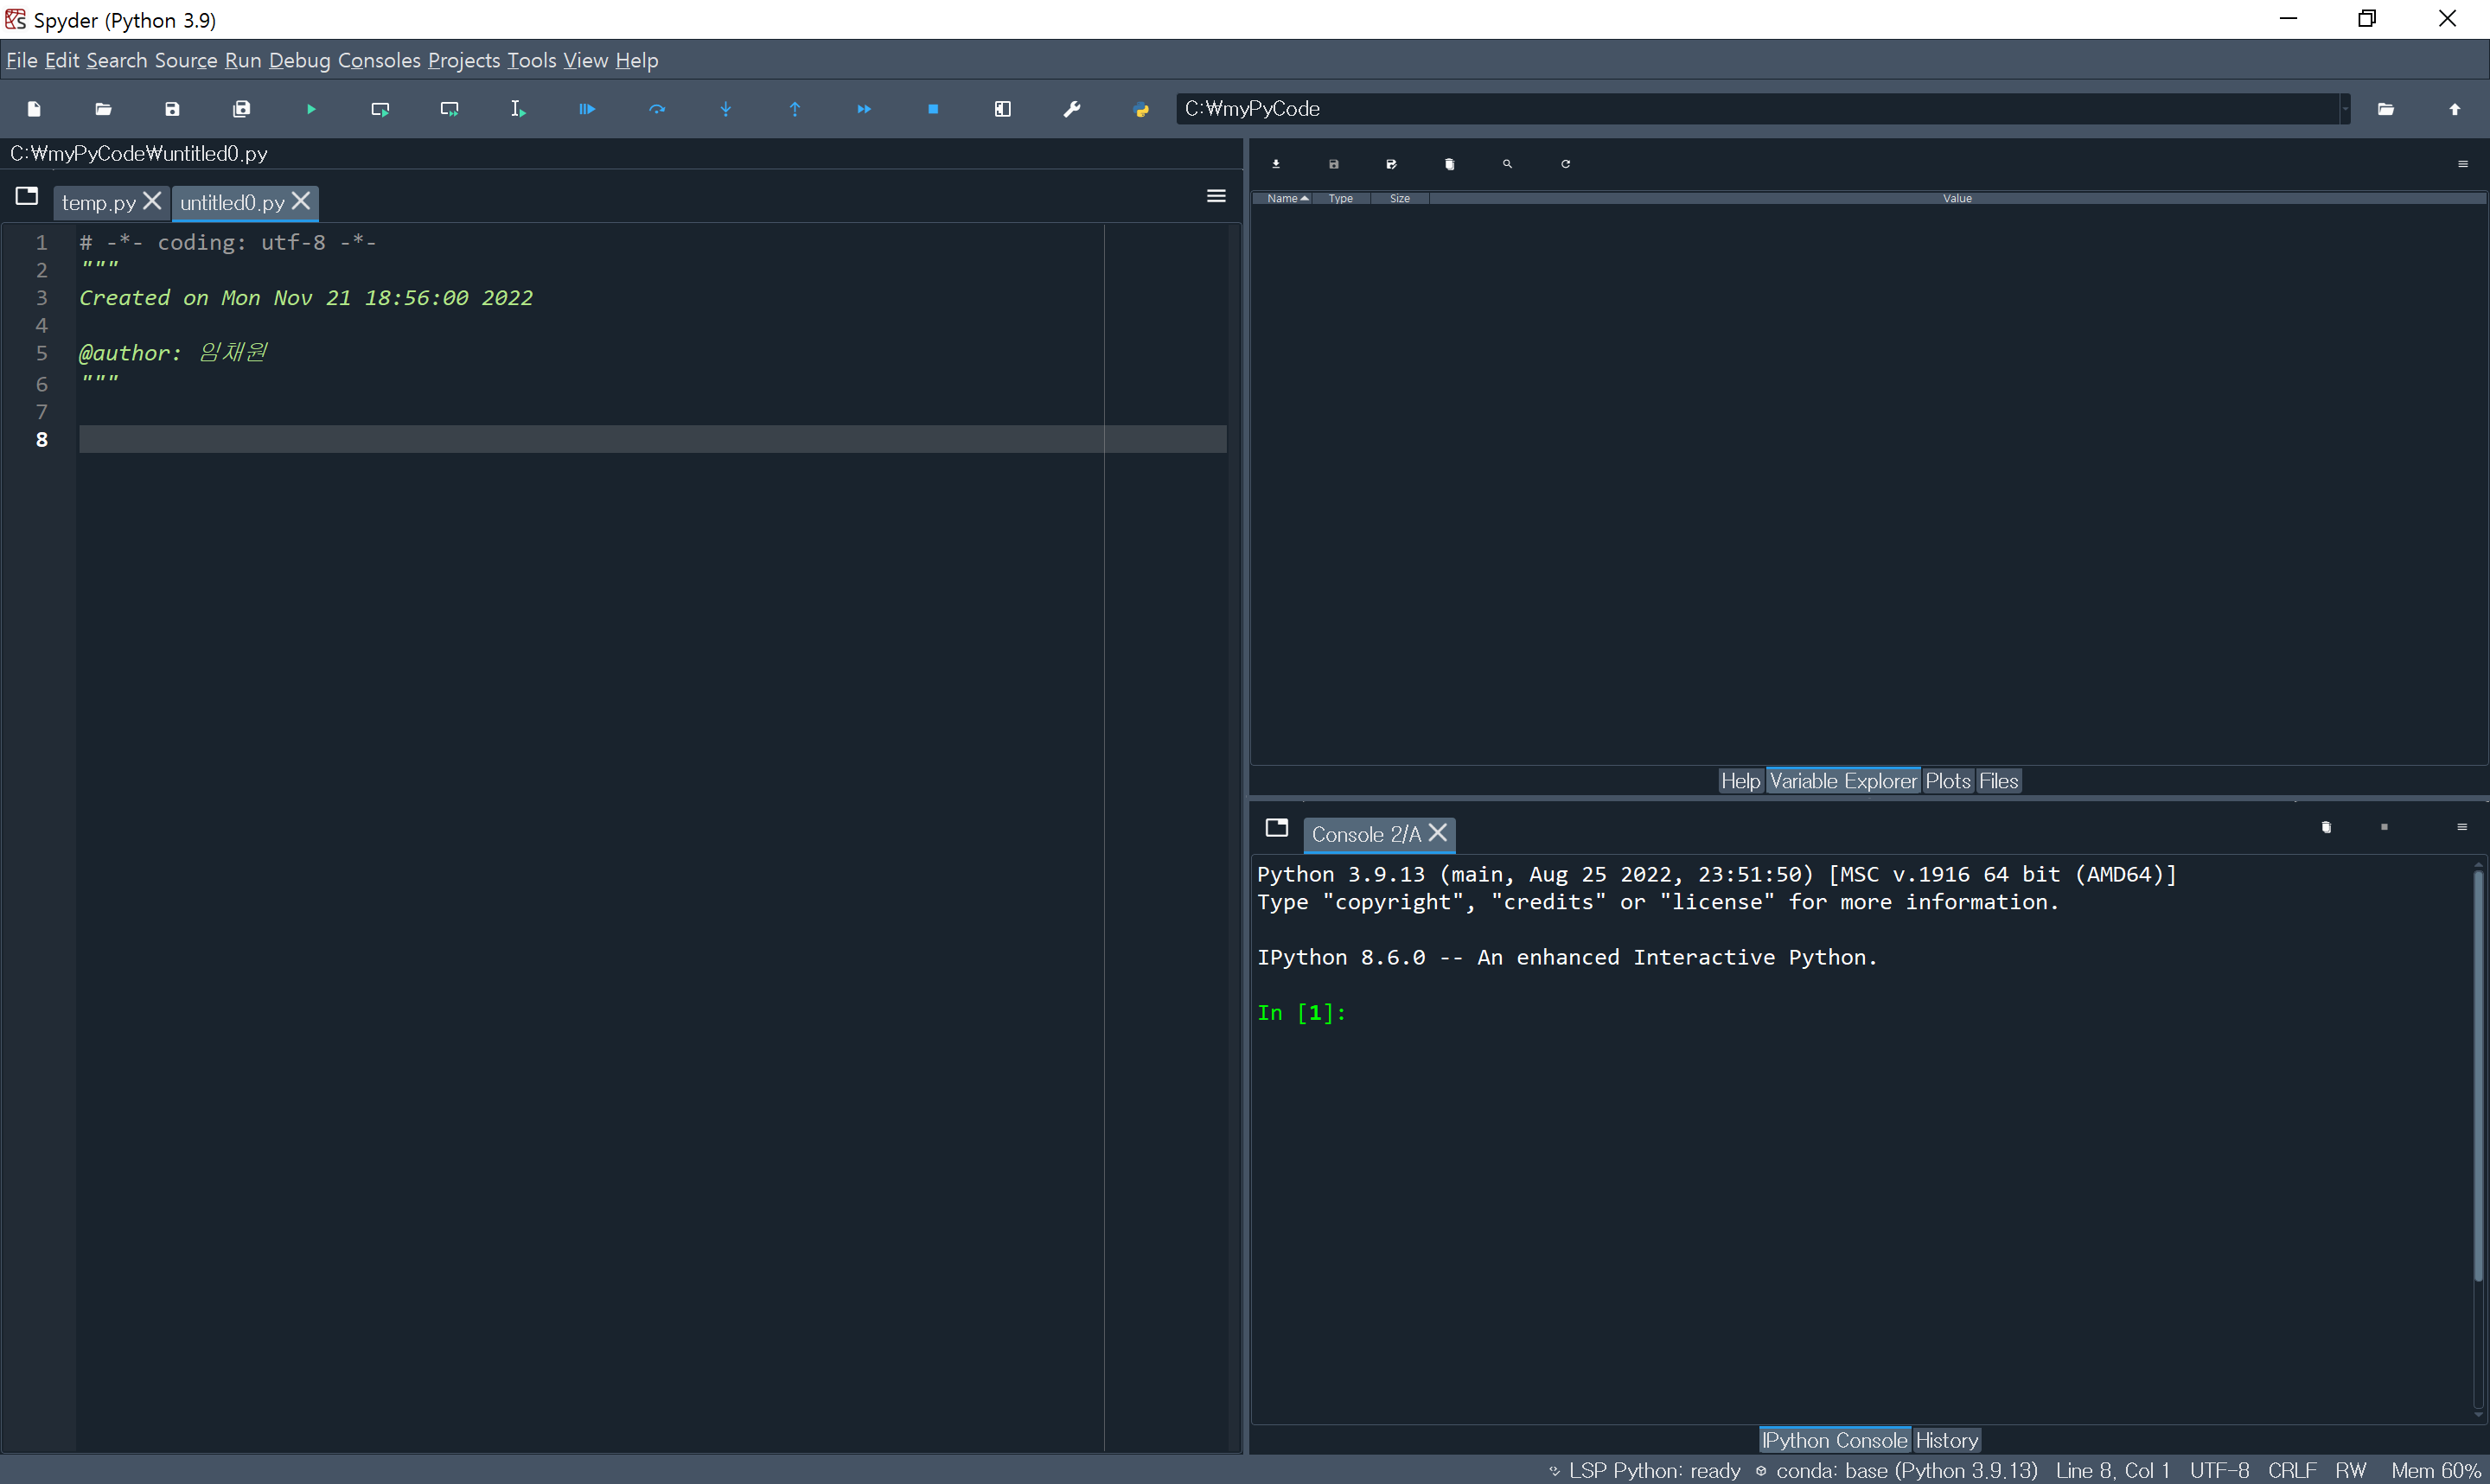Click the Run file play icon
Image resolution: width=2490 pixels, height=1484 pixels.
pos(311,109)
